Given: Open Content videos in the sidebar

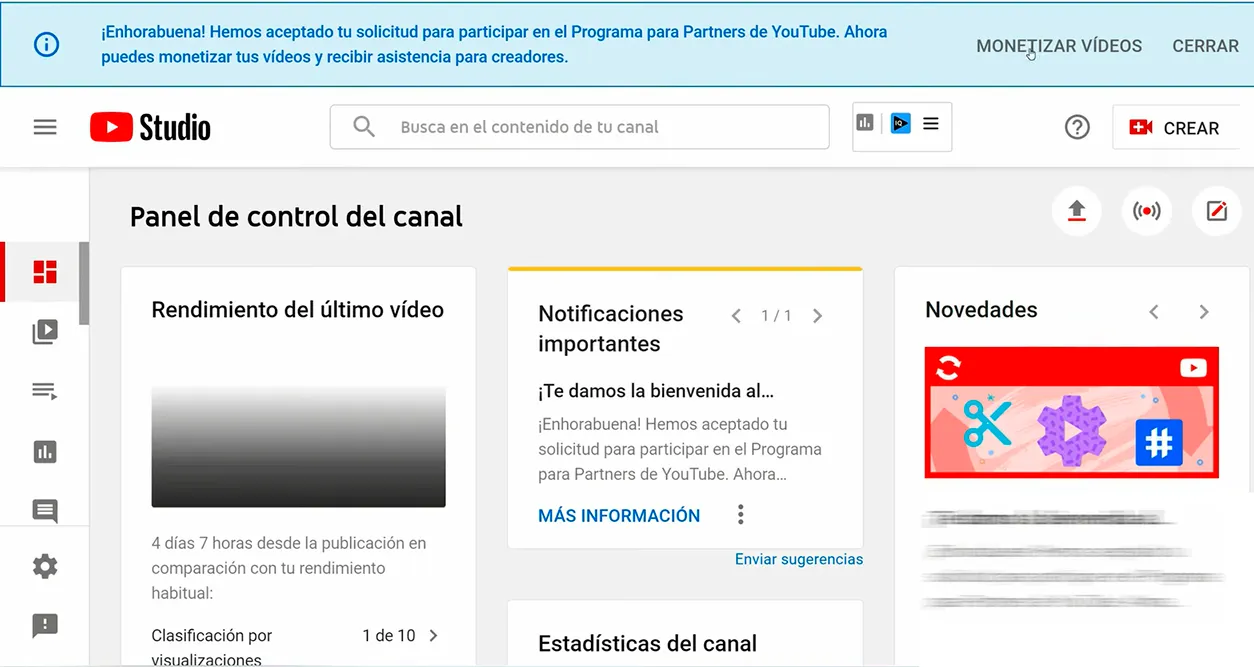Looking at the screenshot, I should pos(45,331).
